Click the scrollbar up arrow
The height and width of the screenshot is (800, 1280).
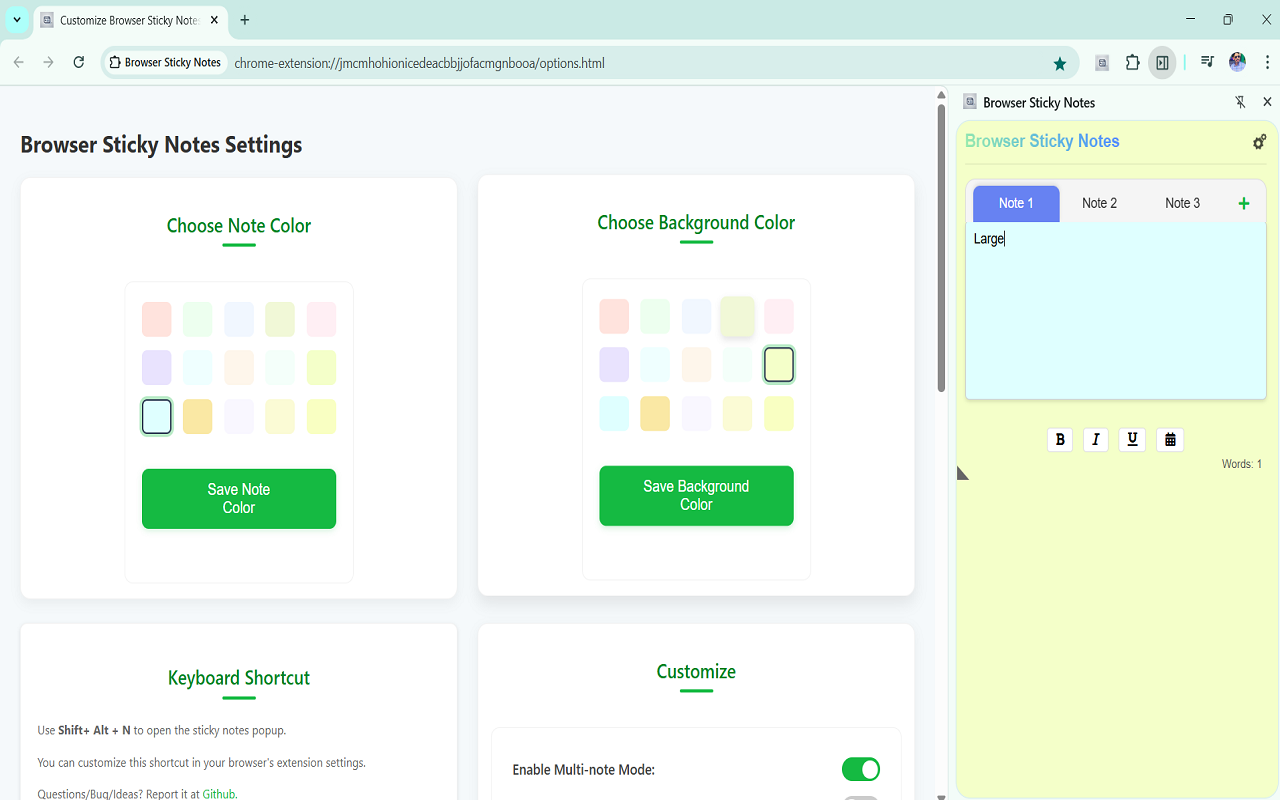[x=941, y=95]
